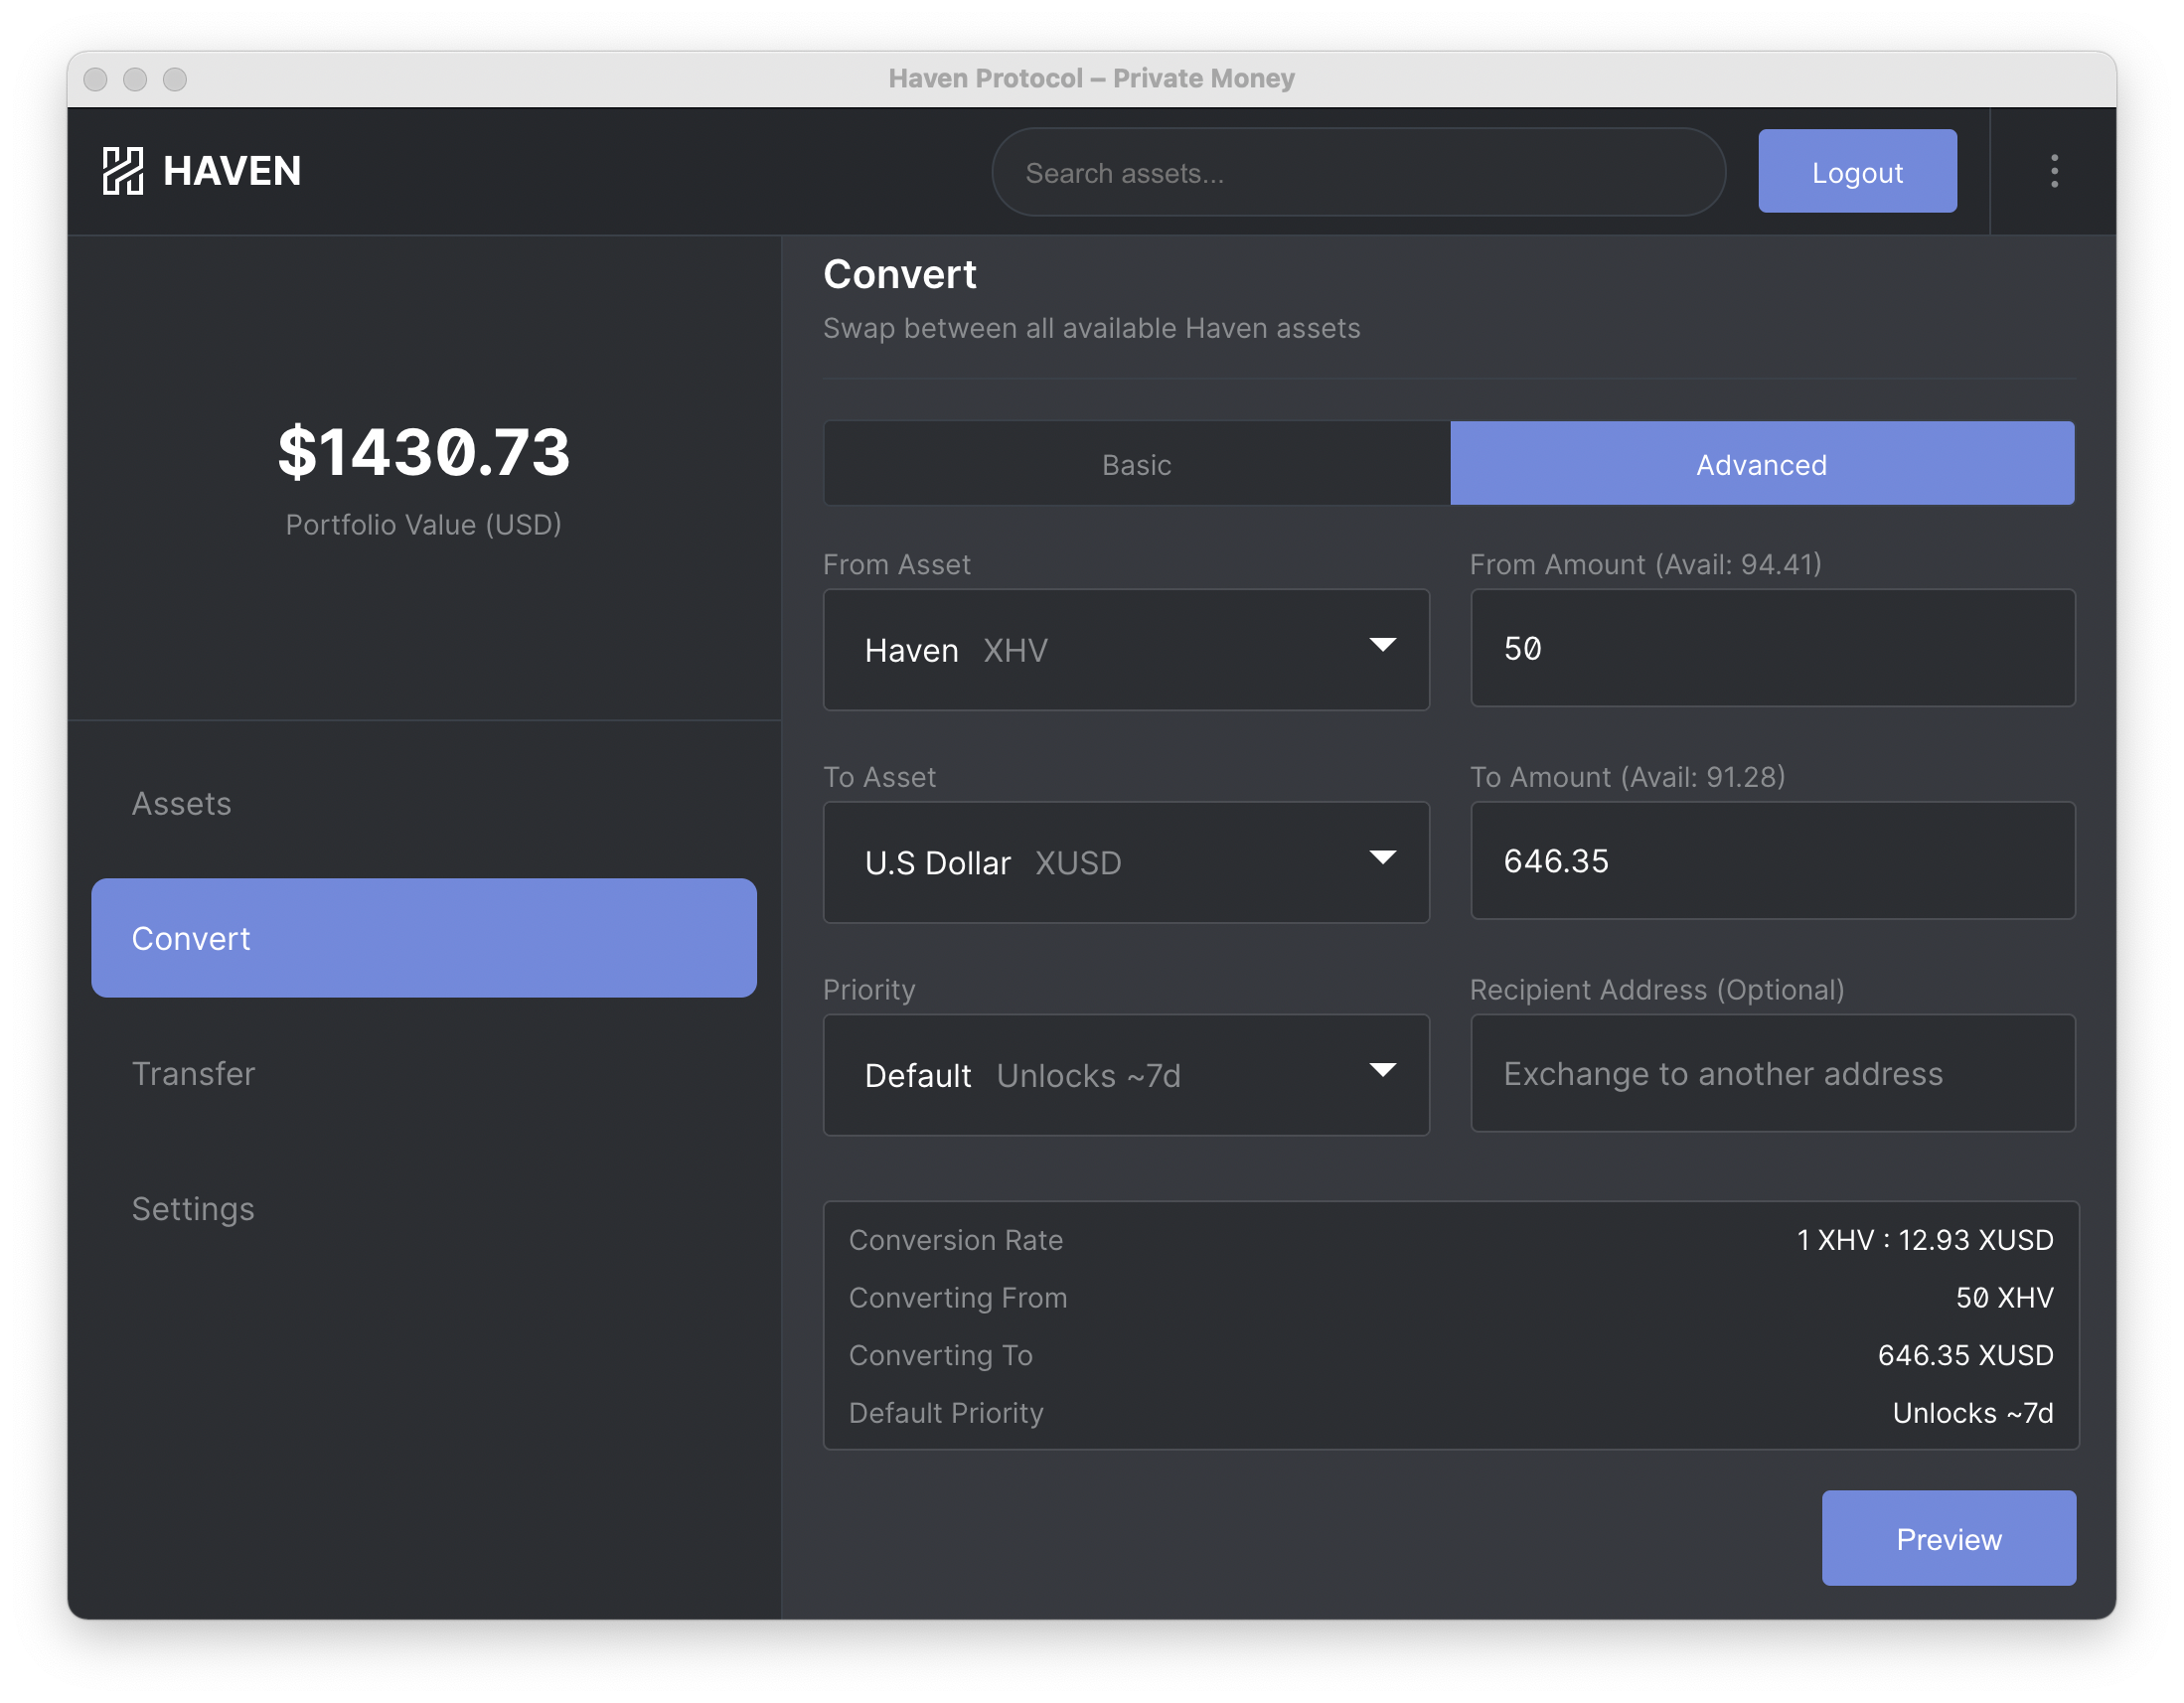This screenshot has width=2184, height=1703.
Task: Click the Convert page heading
Action: click(x=900, y=274)
